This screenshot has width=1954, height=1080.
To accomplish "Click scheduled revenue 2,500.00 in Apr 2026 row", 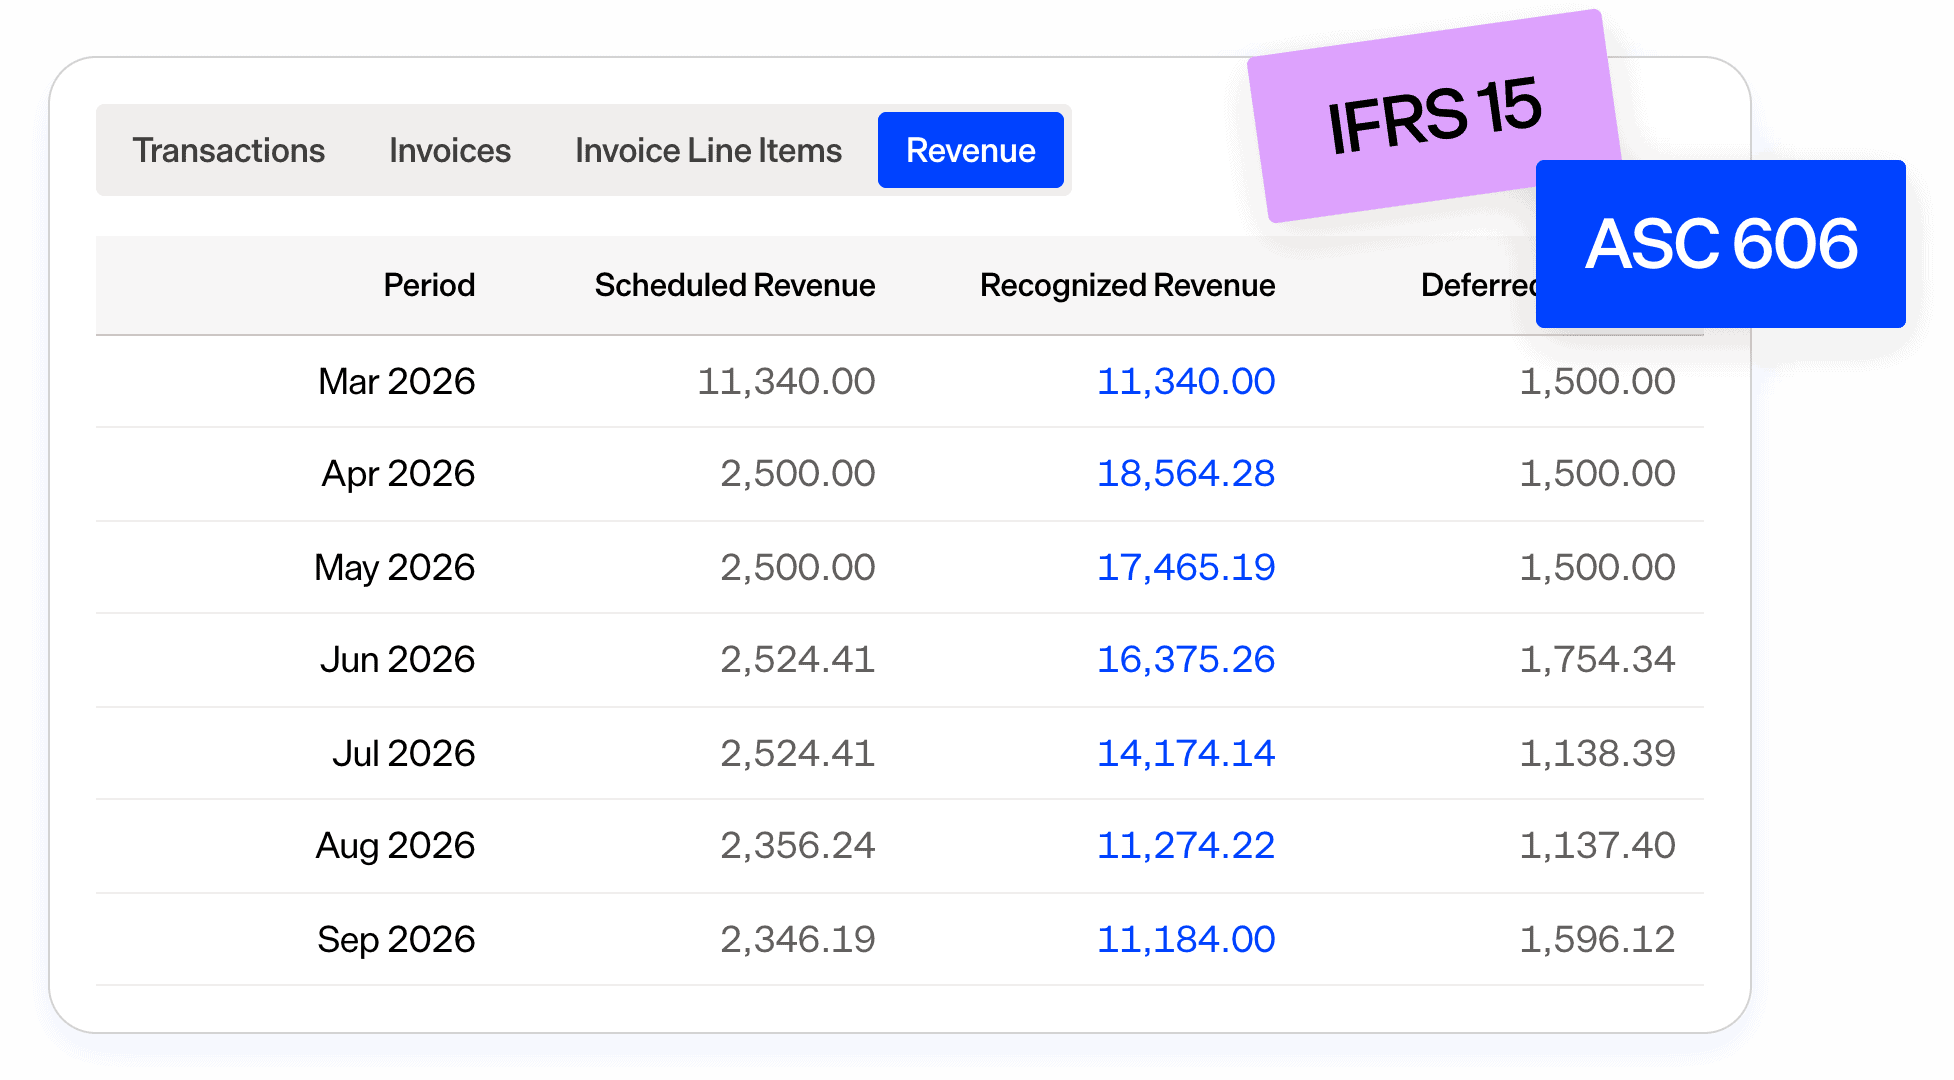I will coord(797,473).
